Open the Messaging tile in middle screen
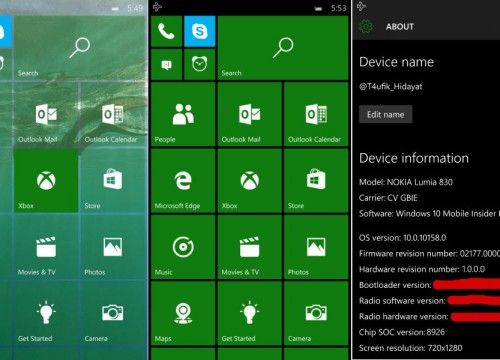The width and height of the screenshot is (500, 360). point(166,64)
